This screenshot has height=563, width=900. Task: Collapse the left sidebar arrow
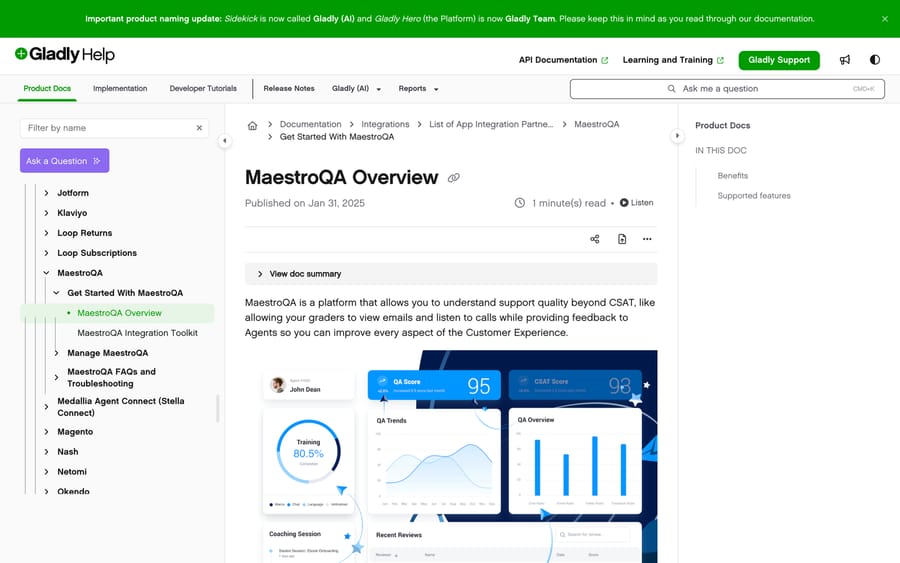point(224,141)
